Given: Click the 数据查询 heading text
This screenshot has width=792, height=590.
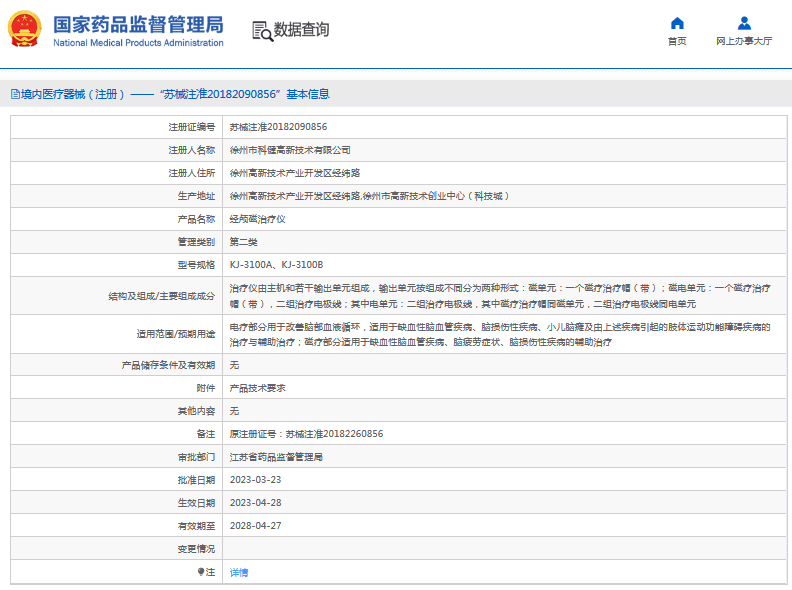Looking at the screenshot, I should coord(301,30).
